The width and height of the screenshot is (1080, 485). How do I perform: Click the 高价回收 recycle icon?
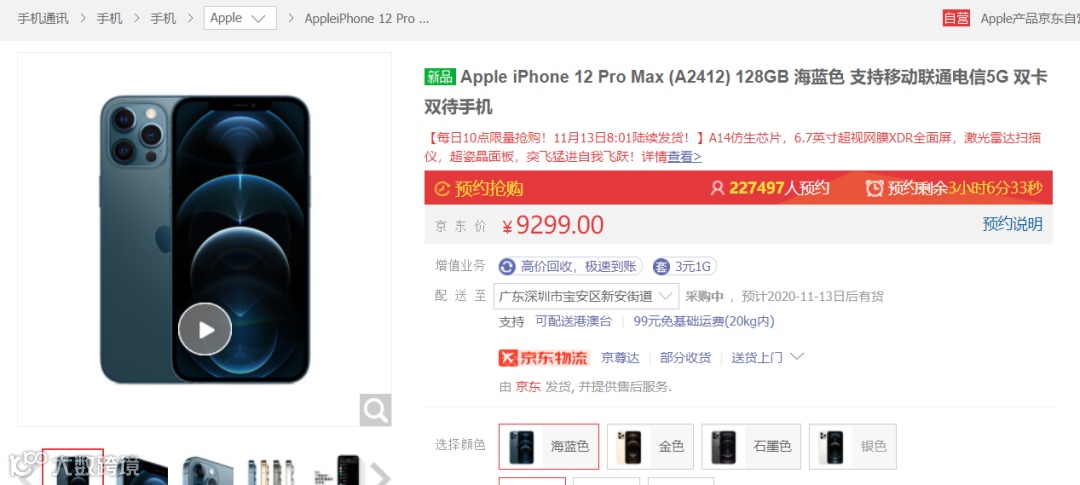point(507,267)
